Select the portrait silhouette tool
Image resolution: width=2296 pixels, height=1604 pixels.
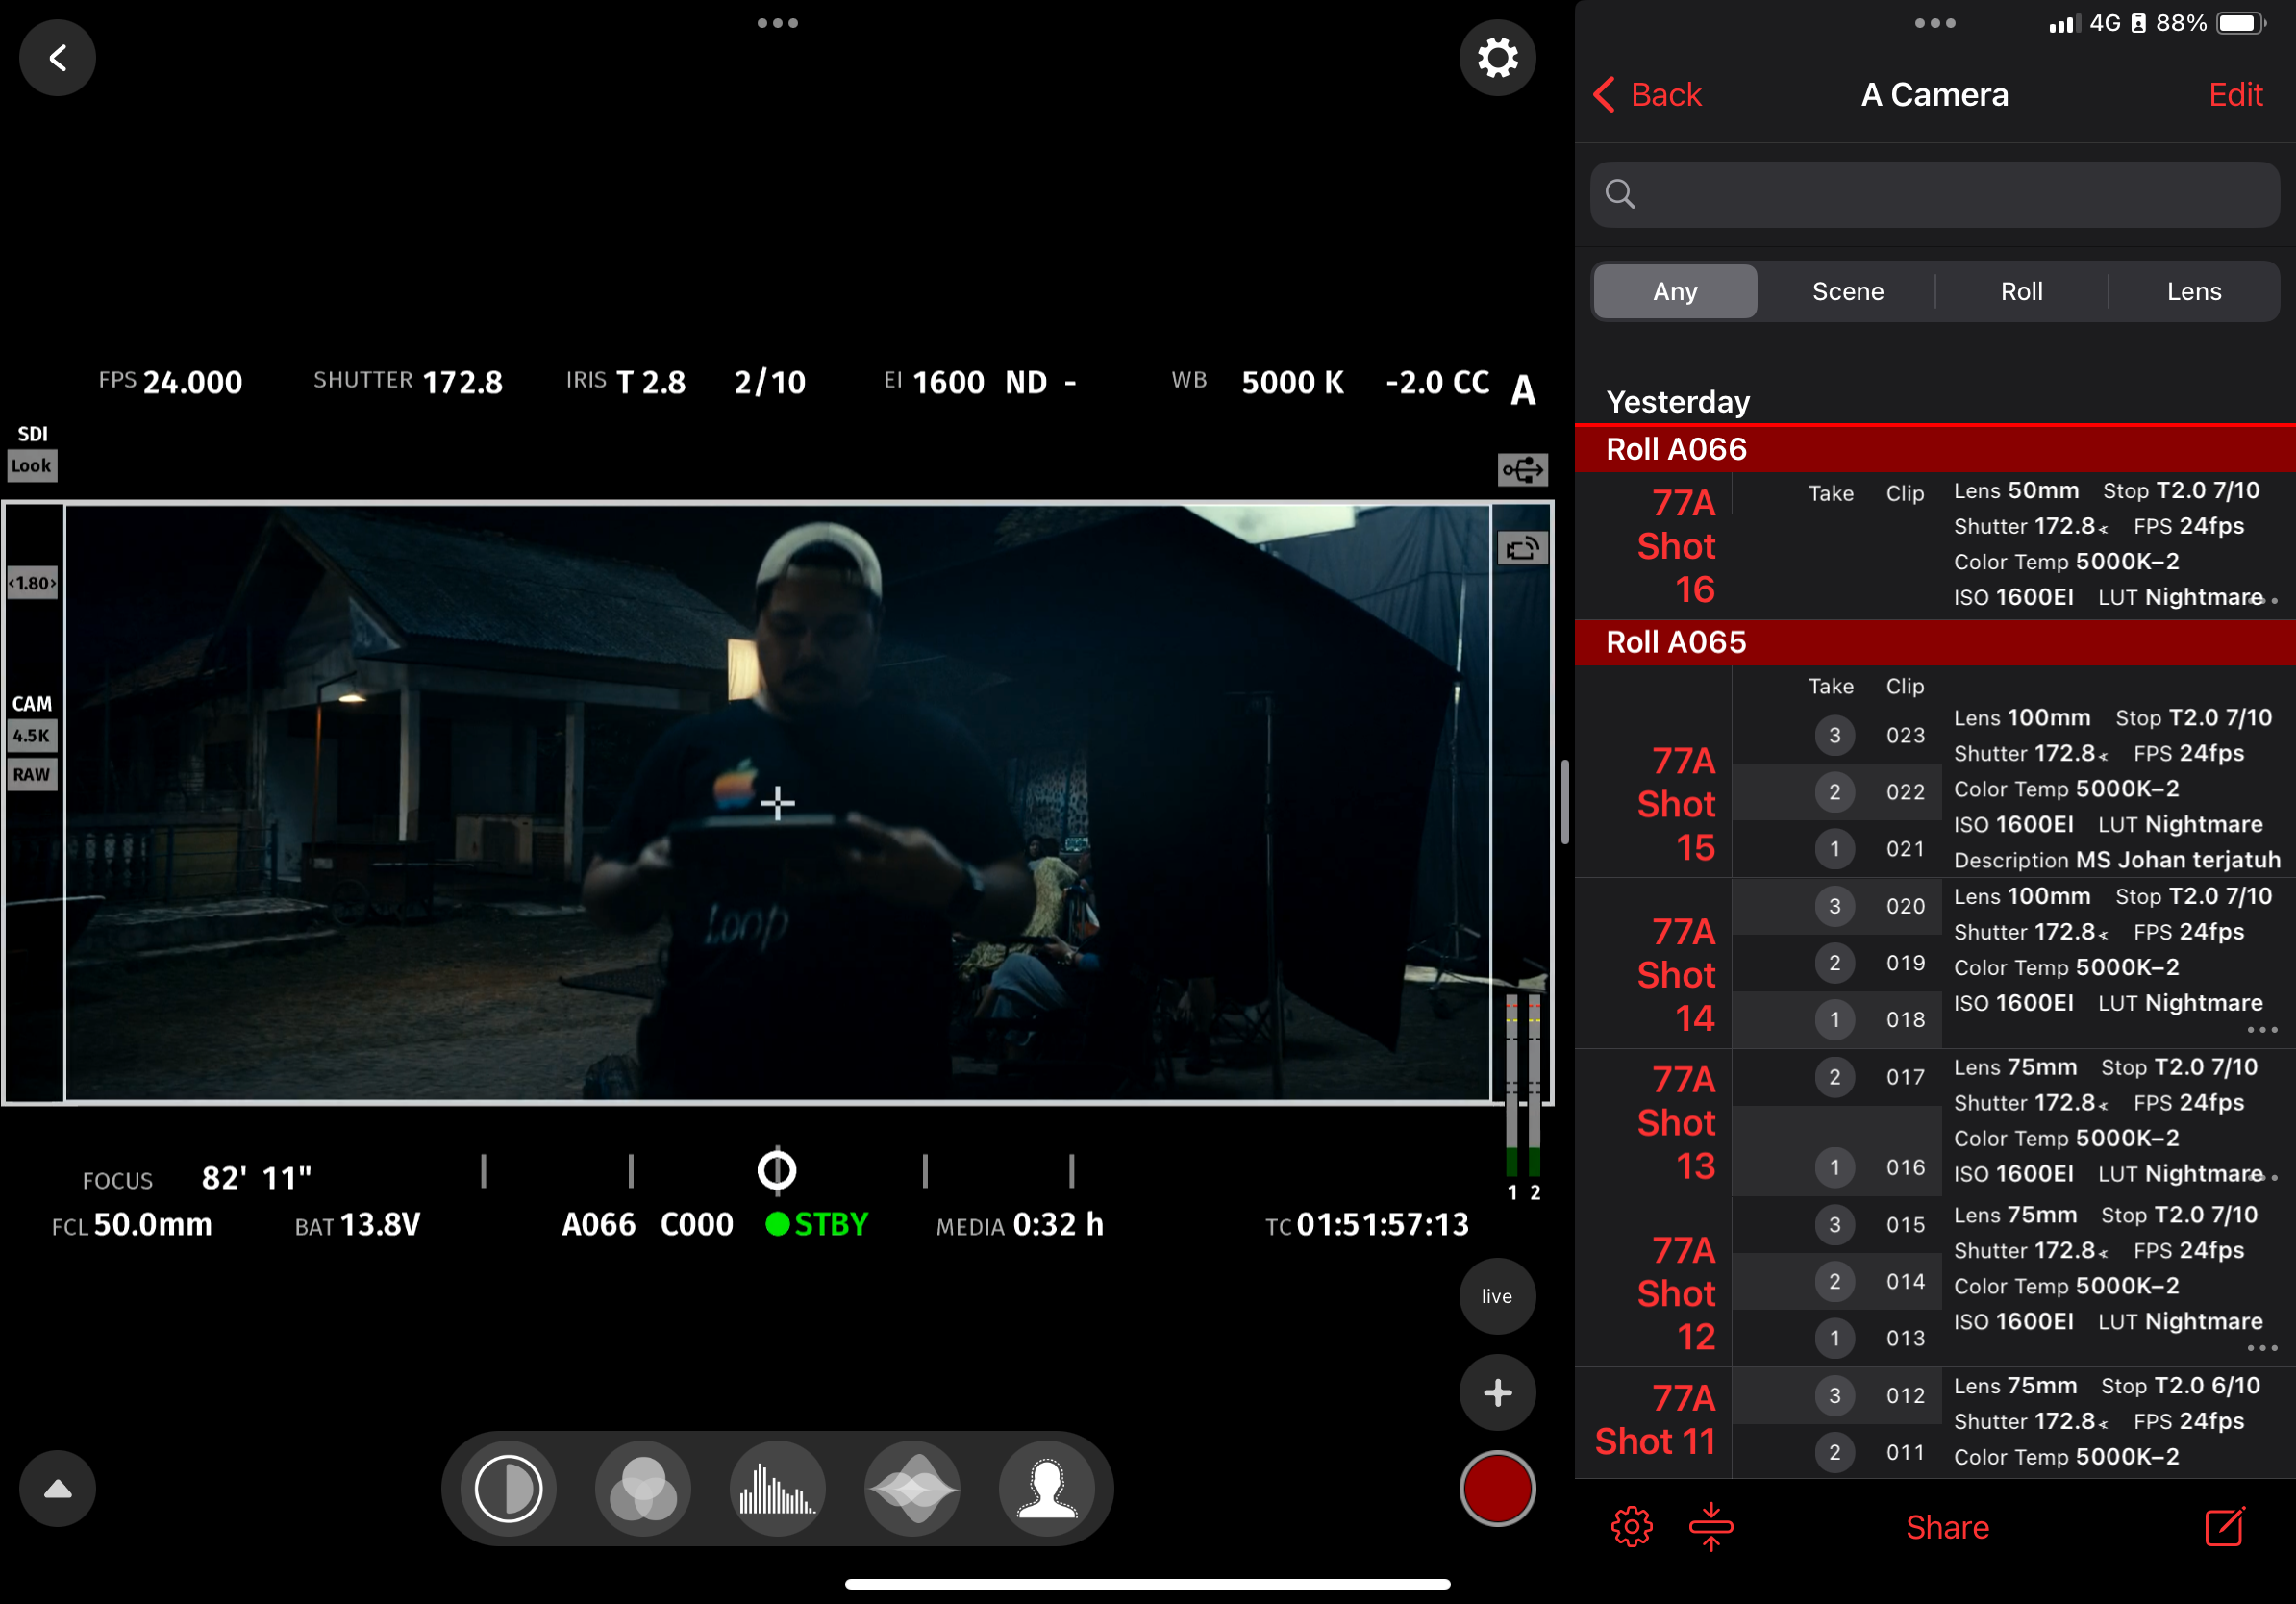[1047, 1488]
